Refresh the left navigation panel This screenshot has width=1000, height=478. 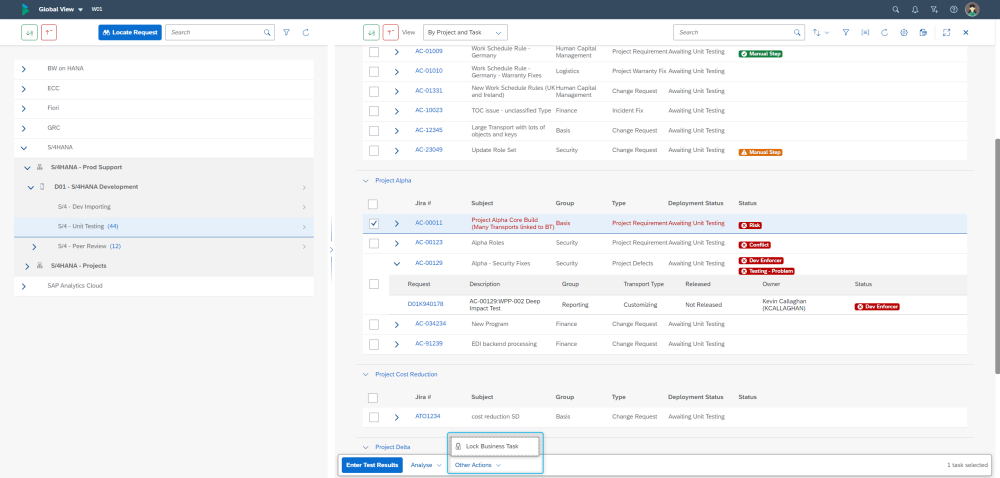pos(305,32)
